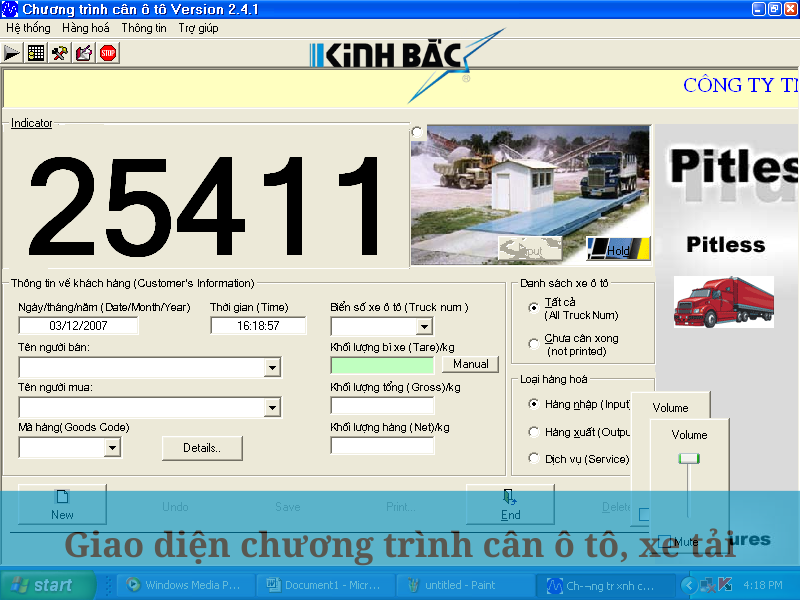Click the play arrow toolbar icon
800x600 pixels.
click(x=12, y=53)
